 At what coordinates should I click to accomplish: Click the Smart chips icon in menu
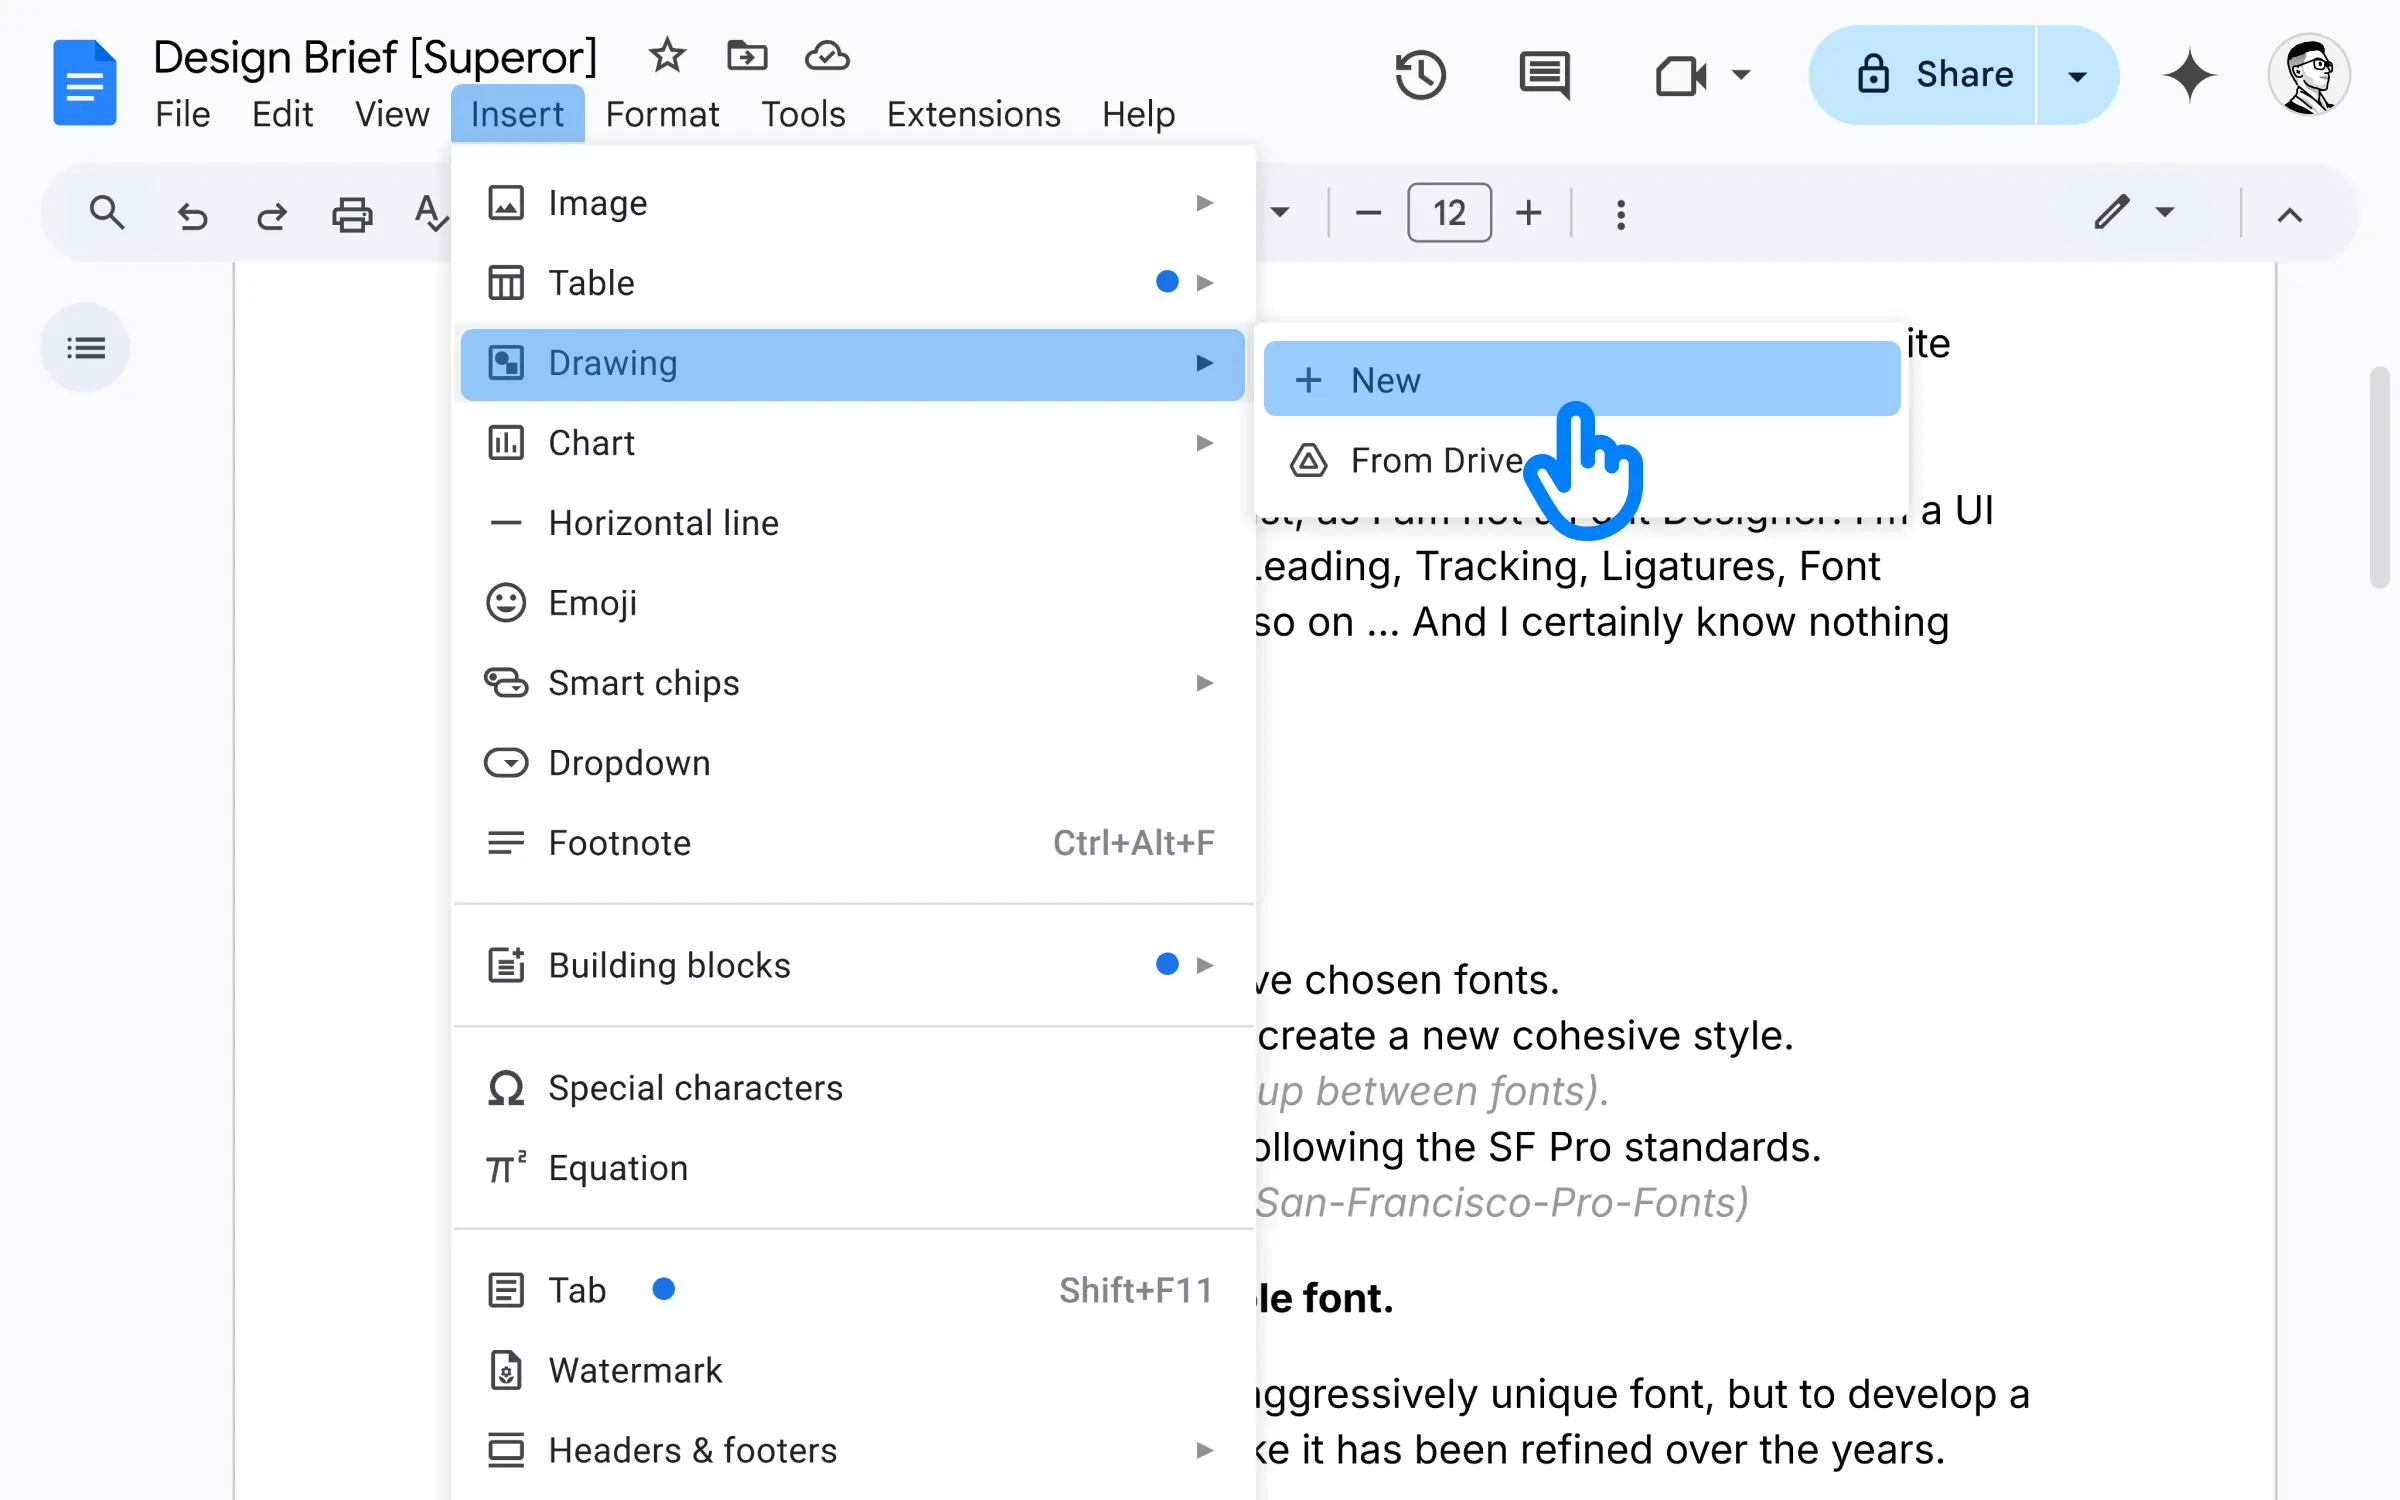click(x=505, y=683)
